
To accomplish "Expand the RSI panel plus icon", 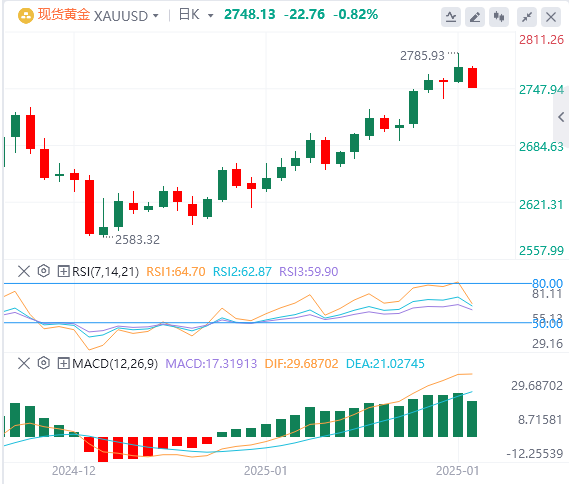I will (x=64, y=271).
